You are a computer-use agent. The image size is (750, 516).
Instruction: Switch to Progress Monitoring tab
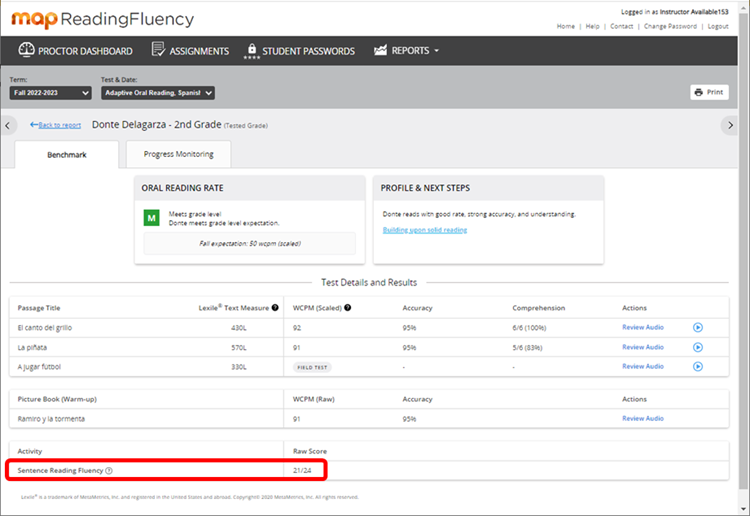tap(178, 154)
